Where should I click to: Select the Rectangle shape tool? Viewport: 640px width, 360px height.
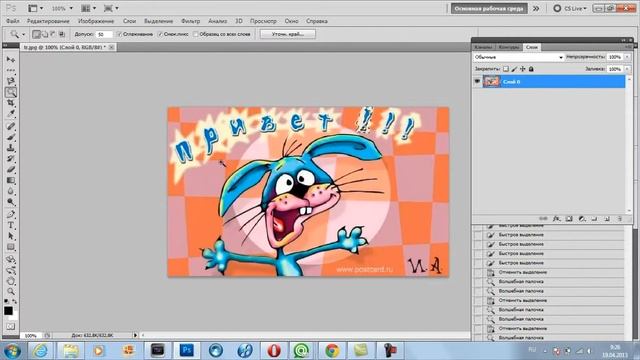point(11,247)
